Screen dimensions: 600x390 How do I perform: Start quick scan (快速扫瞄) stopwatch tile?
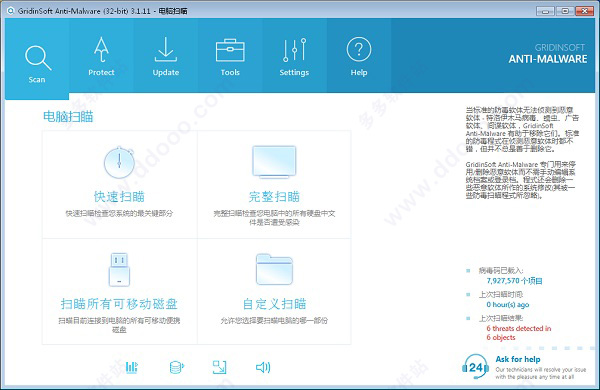coord(119,184)
